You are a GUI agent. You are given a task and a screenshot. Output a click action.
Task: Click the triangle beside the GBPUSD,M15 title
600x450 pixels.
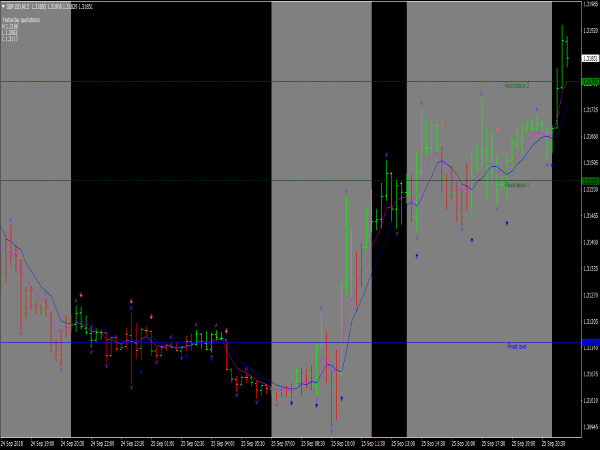(x=3, y=6)
